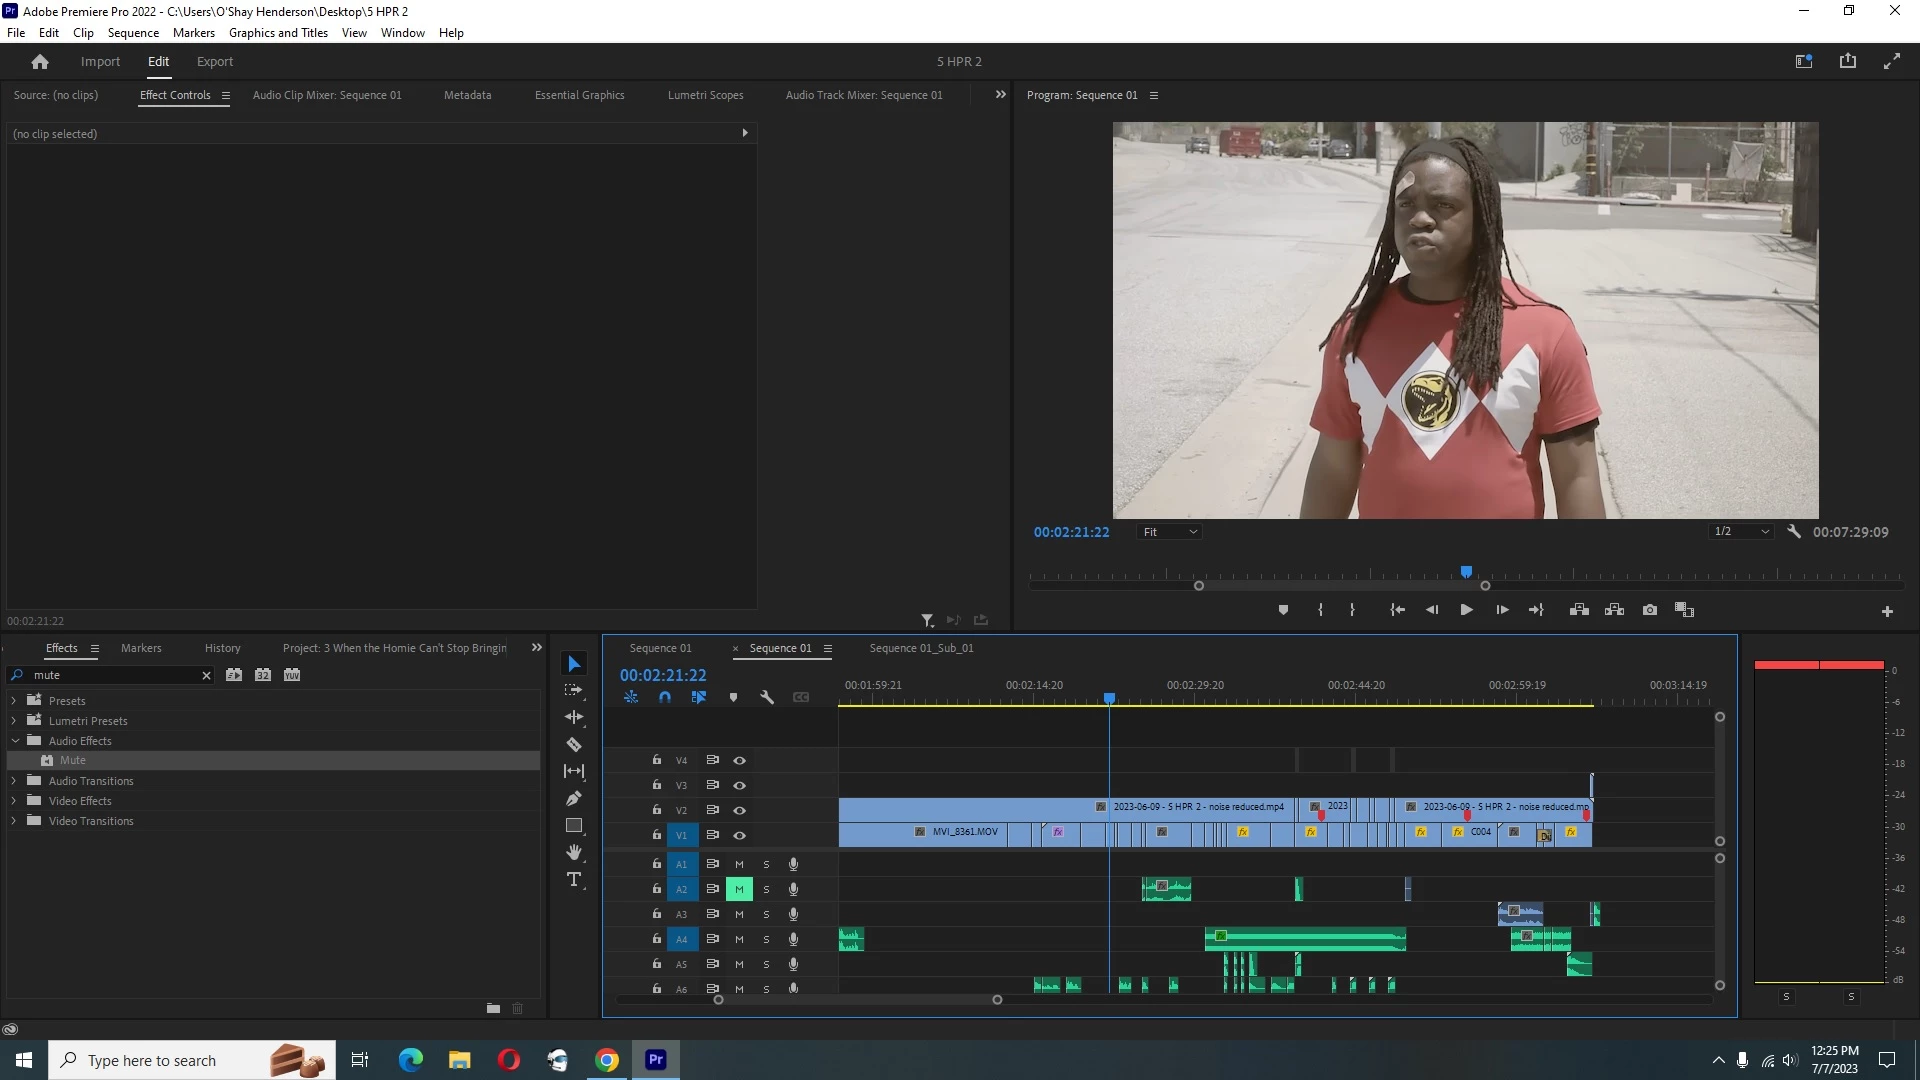1920x1080 pixels.
Task: Select the Type tool
Action: pyautogui.click(x=574, y=880)
